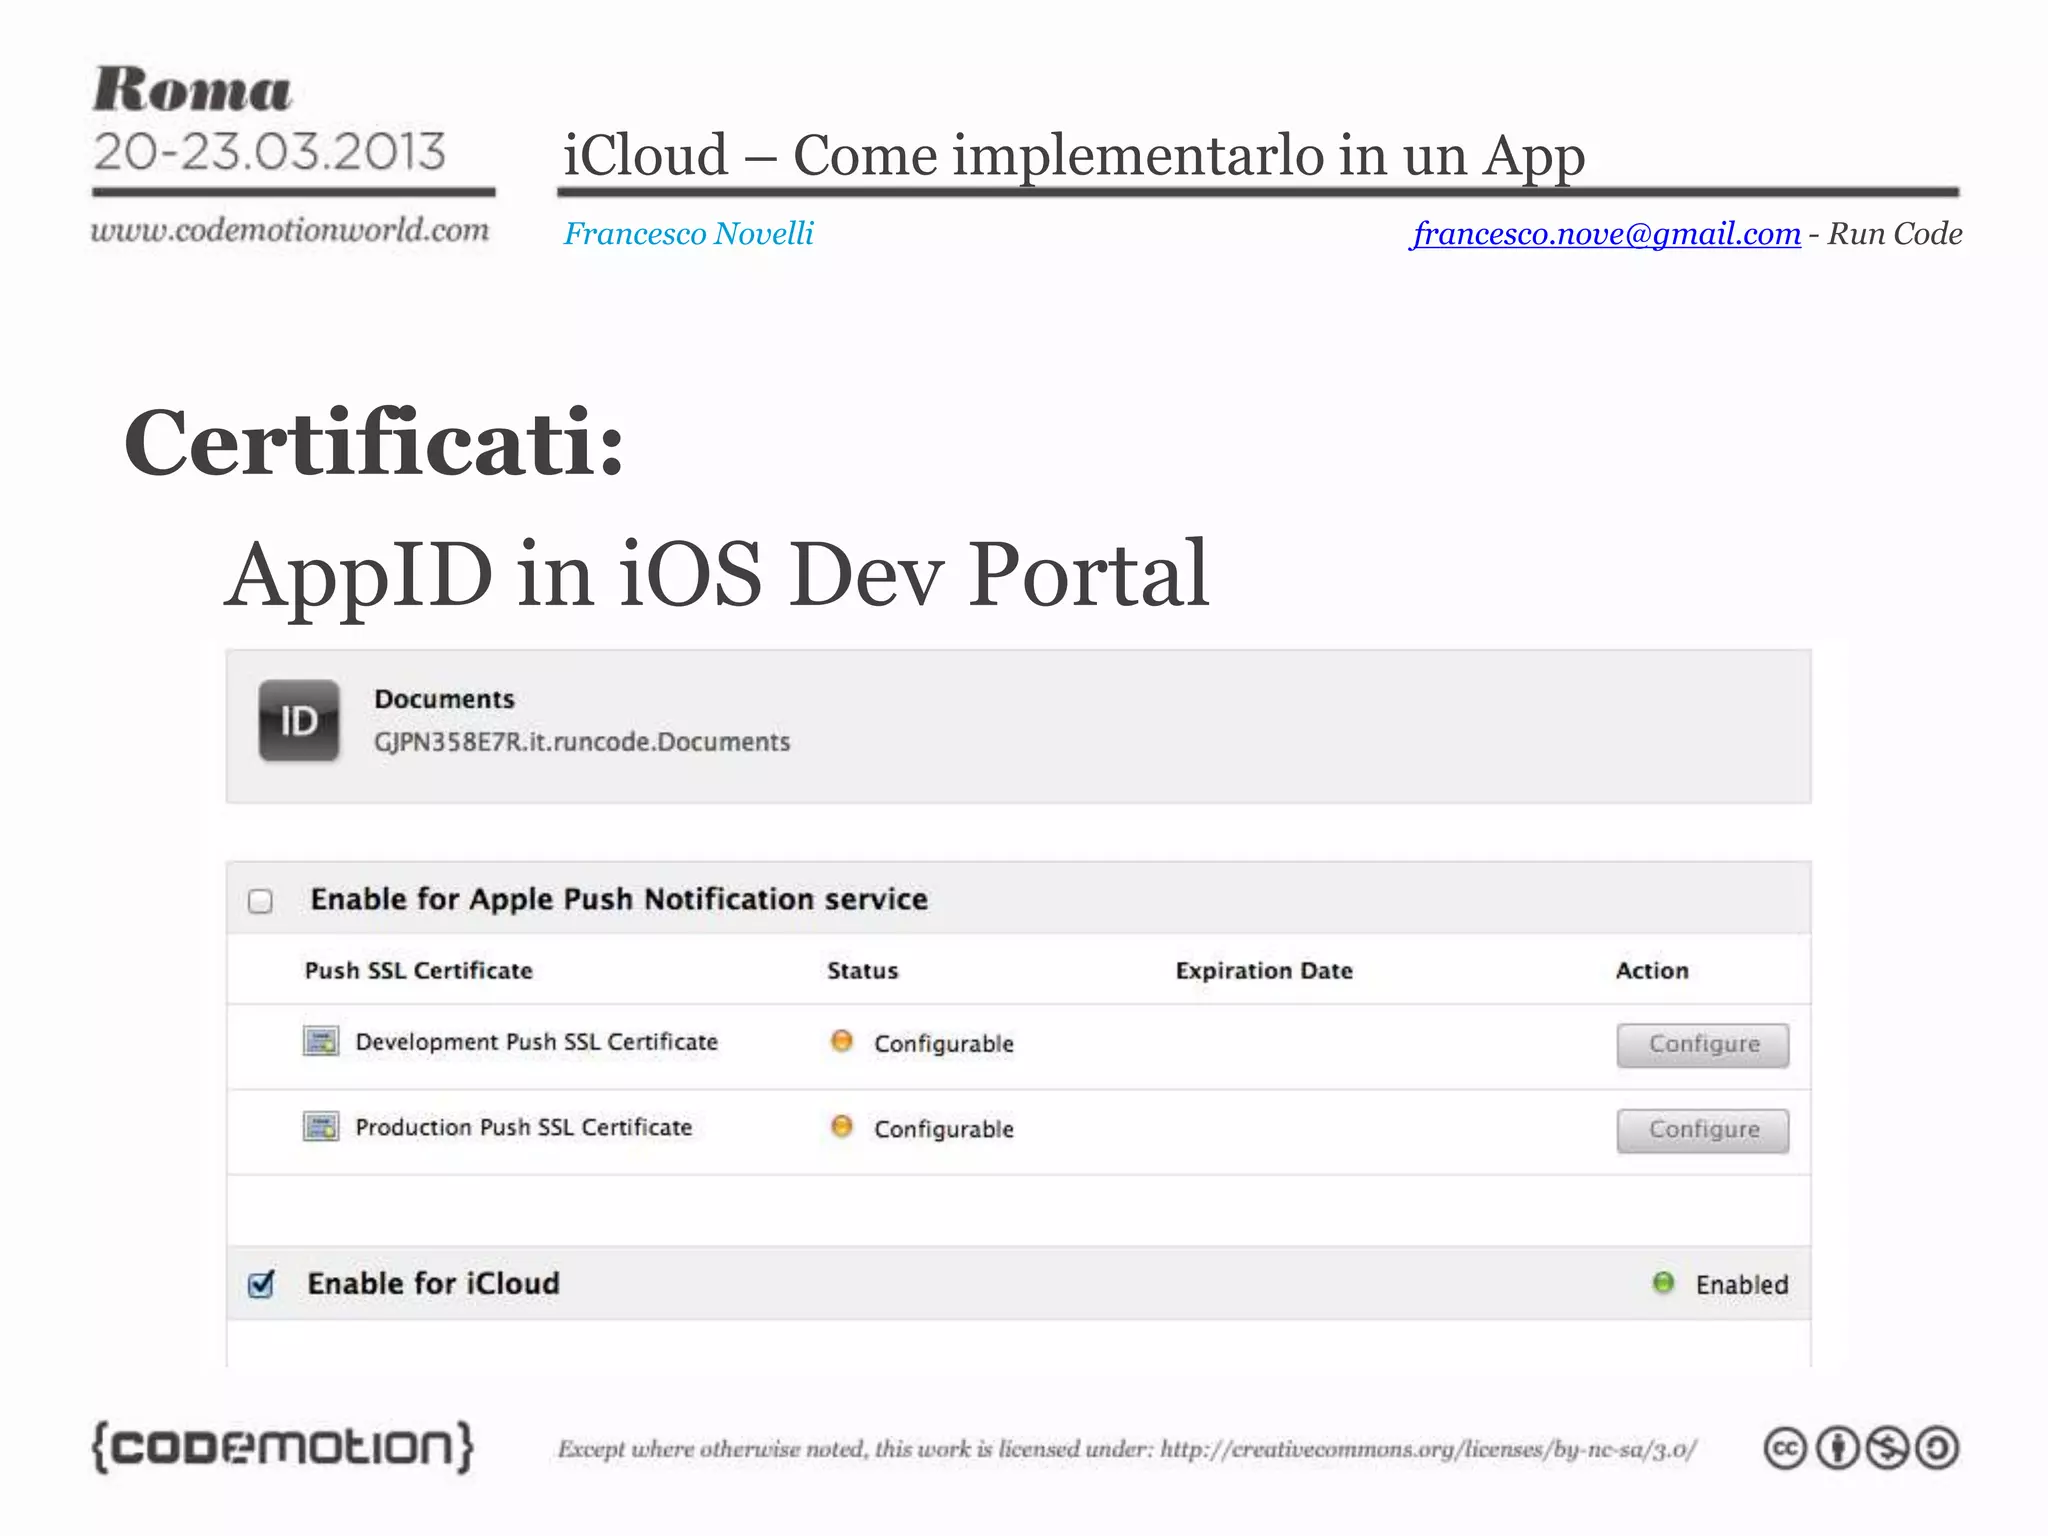This screenshot has width=2048, height=1536.
Task: Click the Non-Commercial license icon
Action: click(1887, 1448)
